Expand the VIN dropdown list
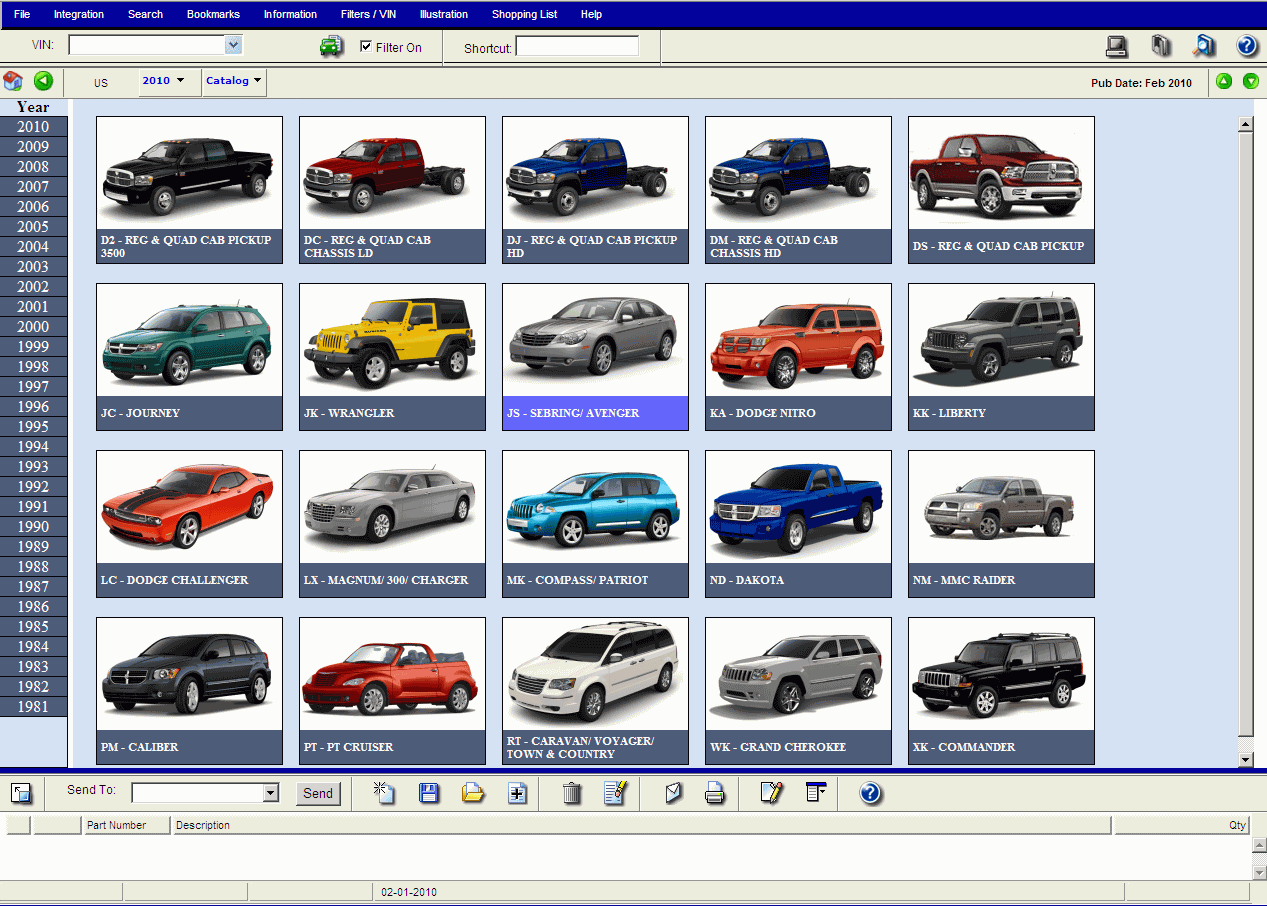Screen dimensions: 1267x906 (x=233, y=45)
